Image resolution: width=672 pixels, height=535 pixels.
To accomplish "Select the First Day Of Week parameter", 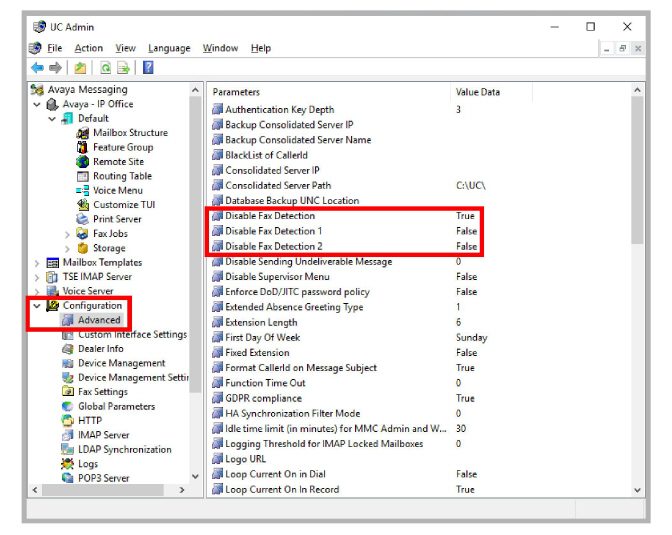I will (x=262, y=338).
